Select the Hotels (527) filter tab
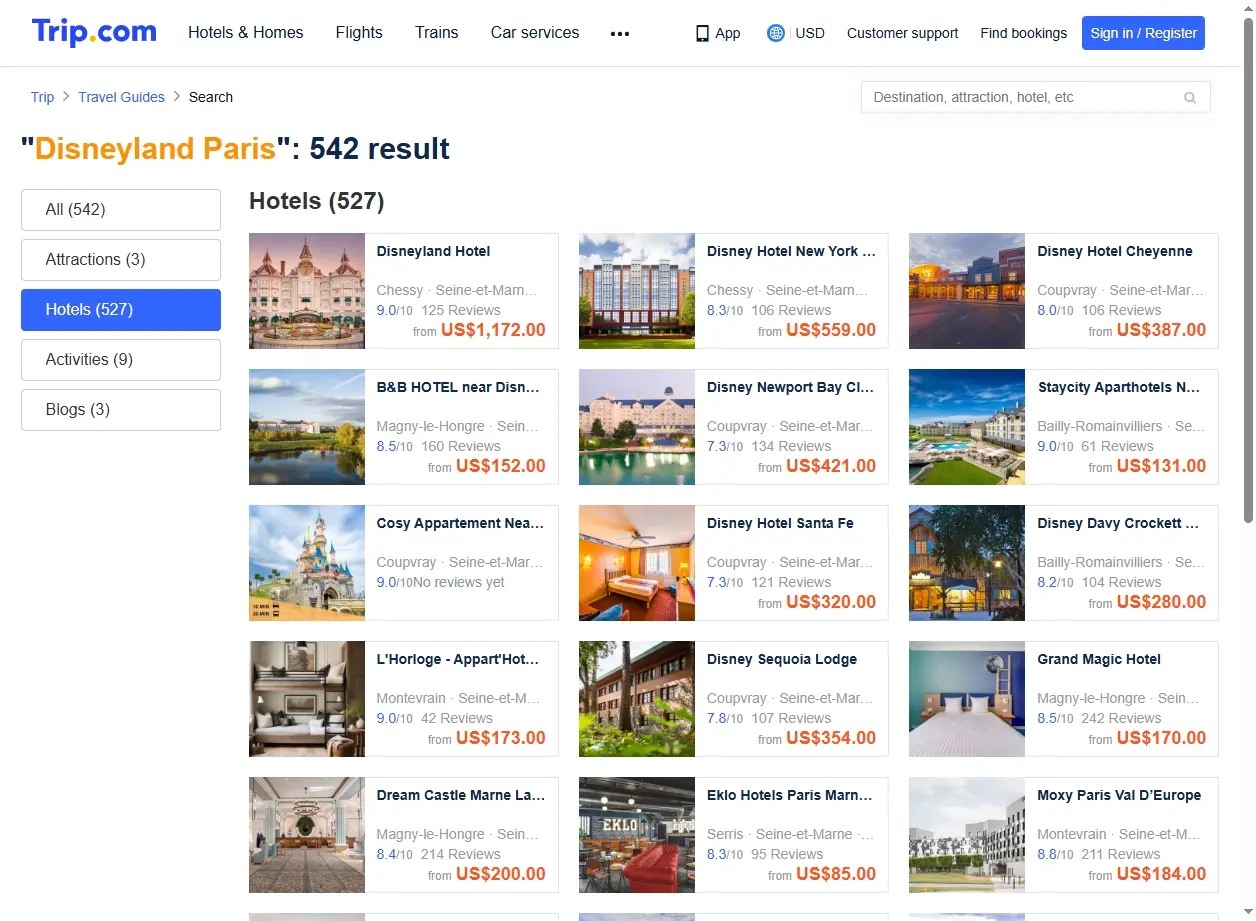The height and width of the screenshot is (921, 1256). click(121, 310)
